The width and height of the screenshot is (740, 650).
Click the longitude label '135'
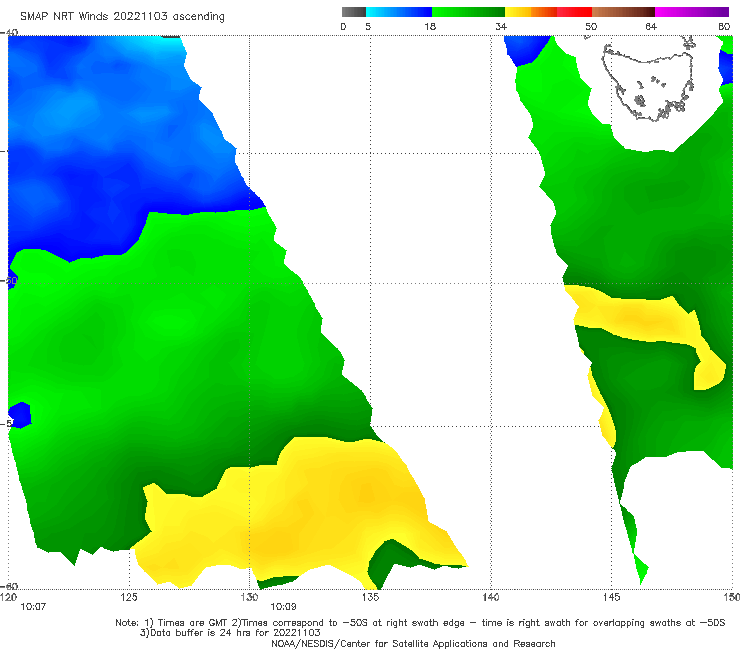click(x=370, y=597)
